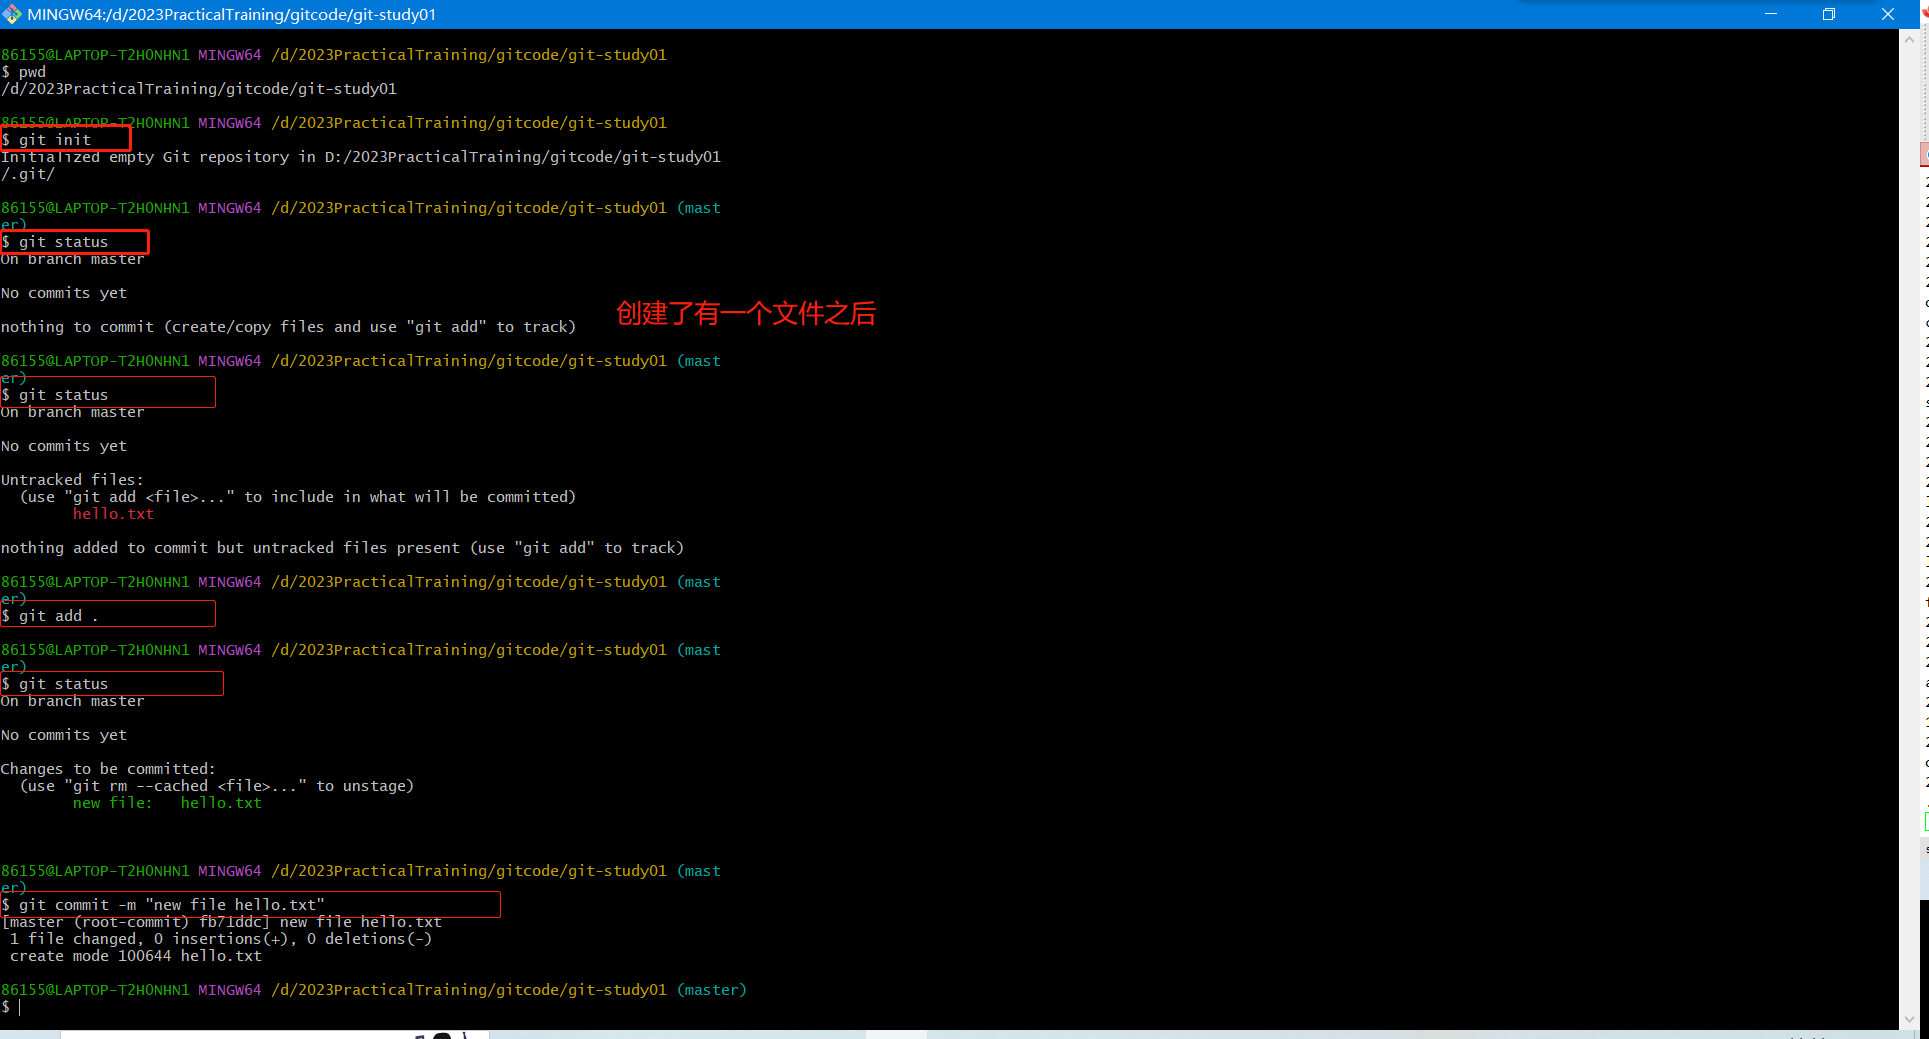Click '1 file changed, 0 insertions(+)' line
Viewport: 1929px width, 1039px height.
pos(221,939)
